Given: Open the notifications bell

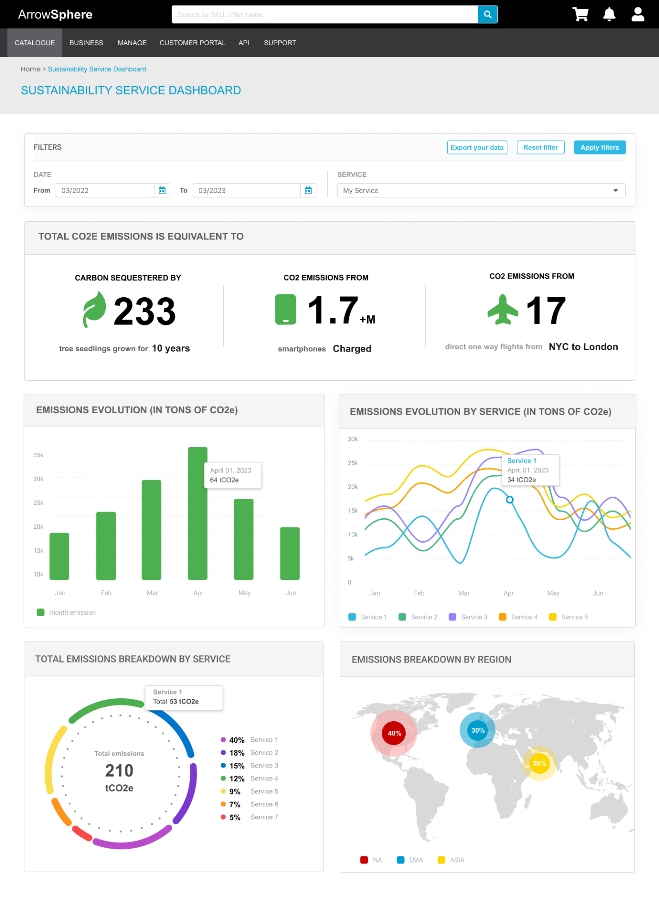Looking at the screenshot, I should click(x=609, y=14).
